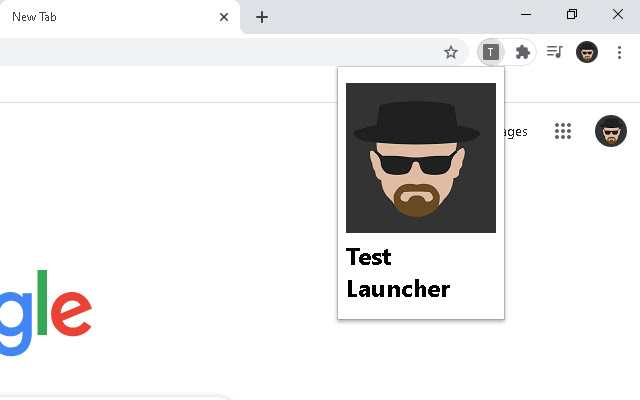Open a new tab with the plus button
The height and width of the screenshot is (400, 640).
point(262,17)
